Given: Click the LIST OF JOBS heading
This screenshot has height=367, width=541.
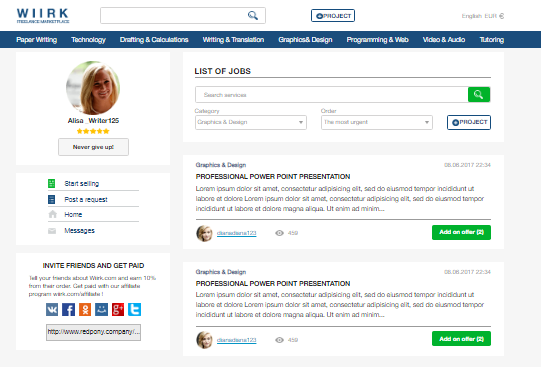Looking at the screenshot, I should click(223, 71).
